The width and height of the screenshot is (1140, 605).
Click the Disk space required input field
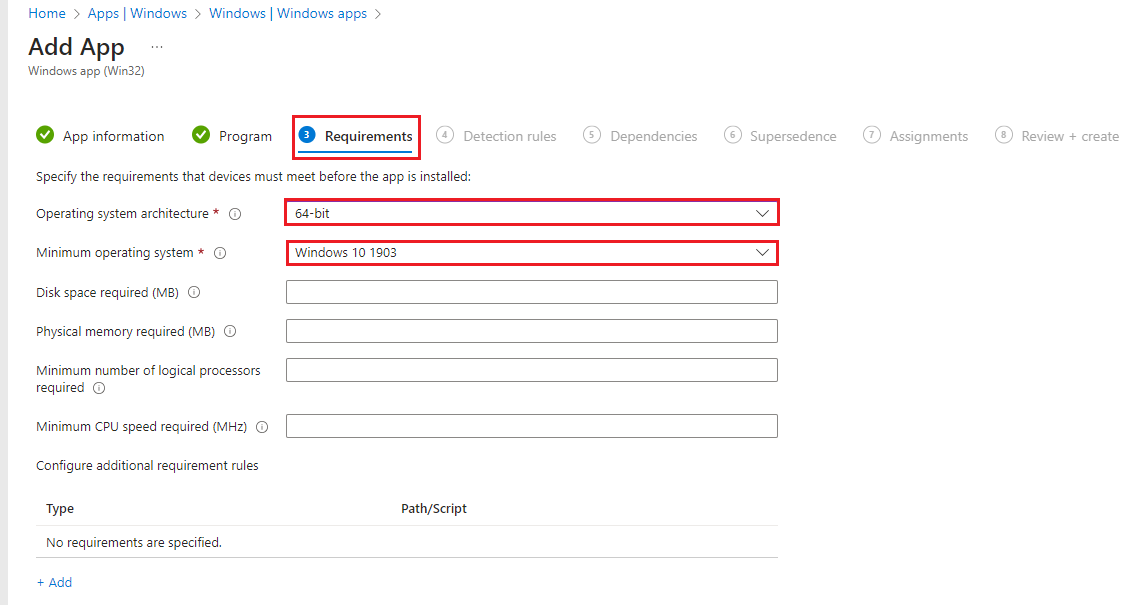(x=531, y=291)
